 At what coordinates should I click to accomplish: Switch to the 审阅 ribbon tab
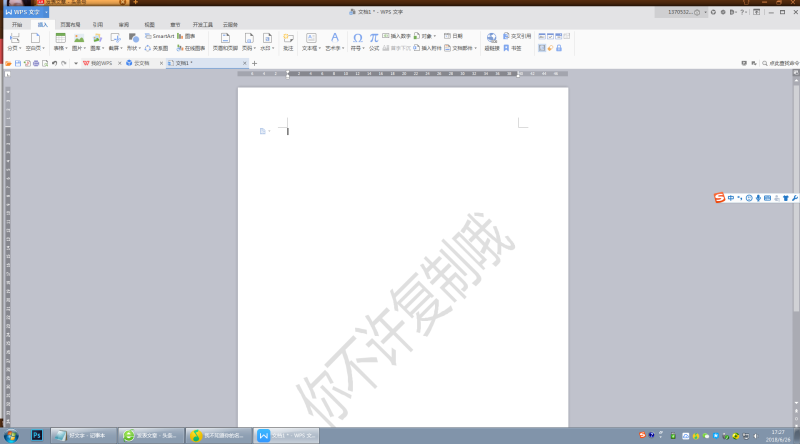[x=124, y=24]
